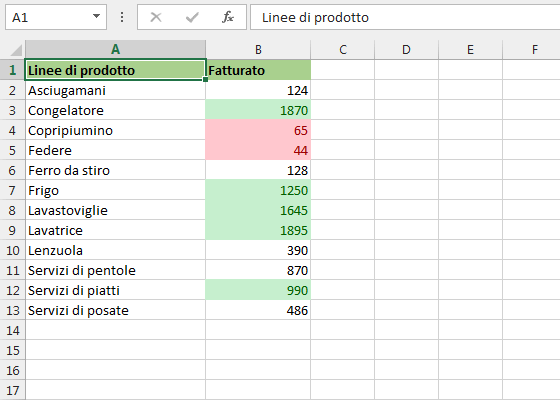Click the three-dot handle beside Name Box
560x400 pixels.
click(122, 17)
